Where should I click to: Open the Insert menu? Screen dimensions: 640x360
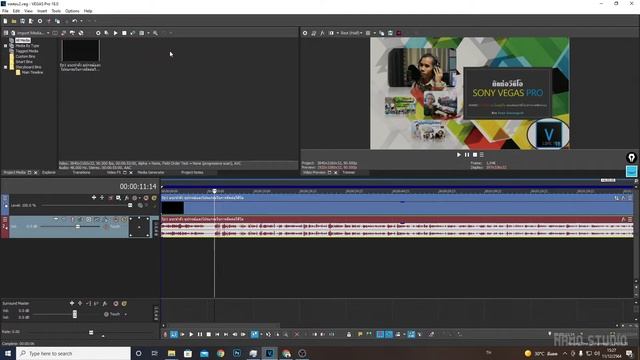[42, 11]
